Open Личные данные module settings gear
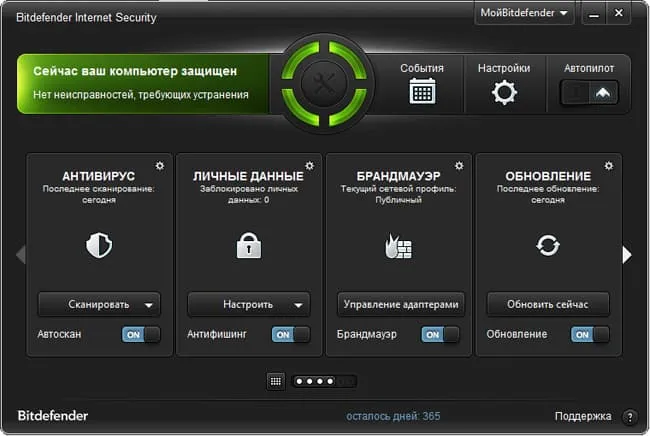Screen dimensions: 650x436 [x=309, y=166]
